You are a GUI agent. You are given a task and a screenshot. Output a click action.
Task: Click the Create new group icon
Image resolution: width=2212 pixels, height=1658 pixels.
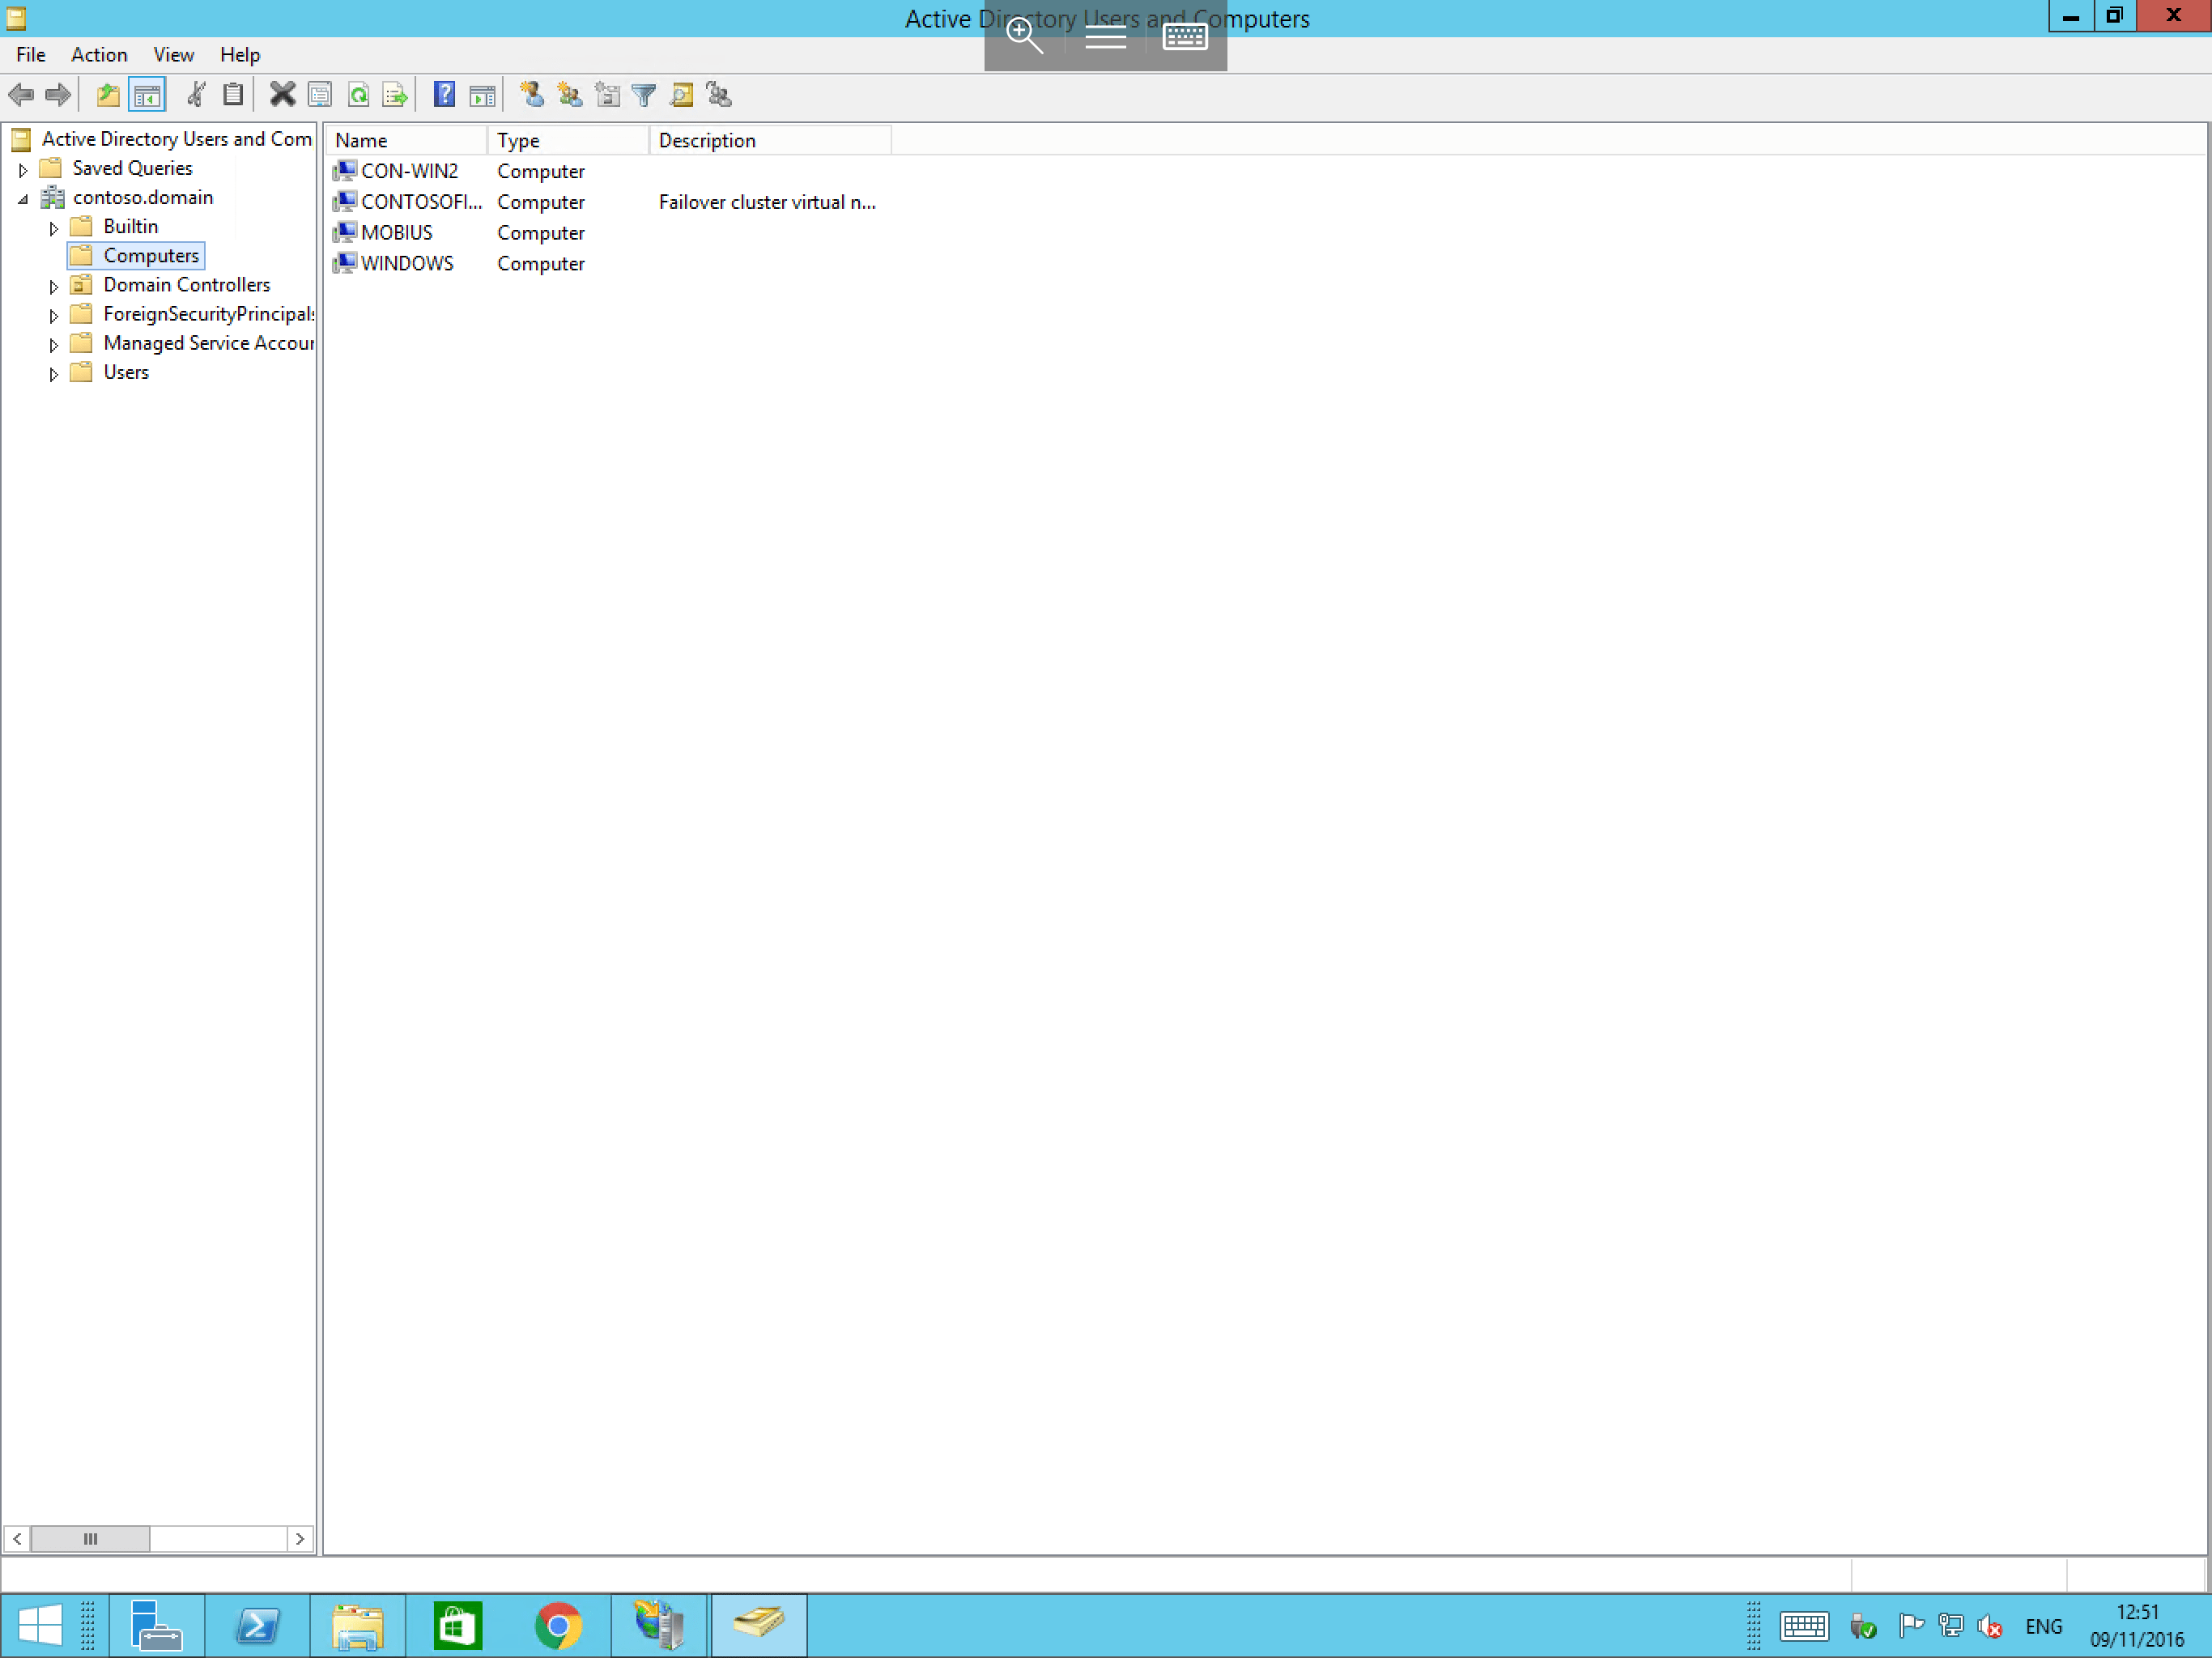(x=570, y=95)
